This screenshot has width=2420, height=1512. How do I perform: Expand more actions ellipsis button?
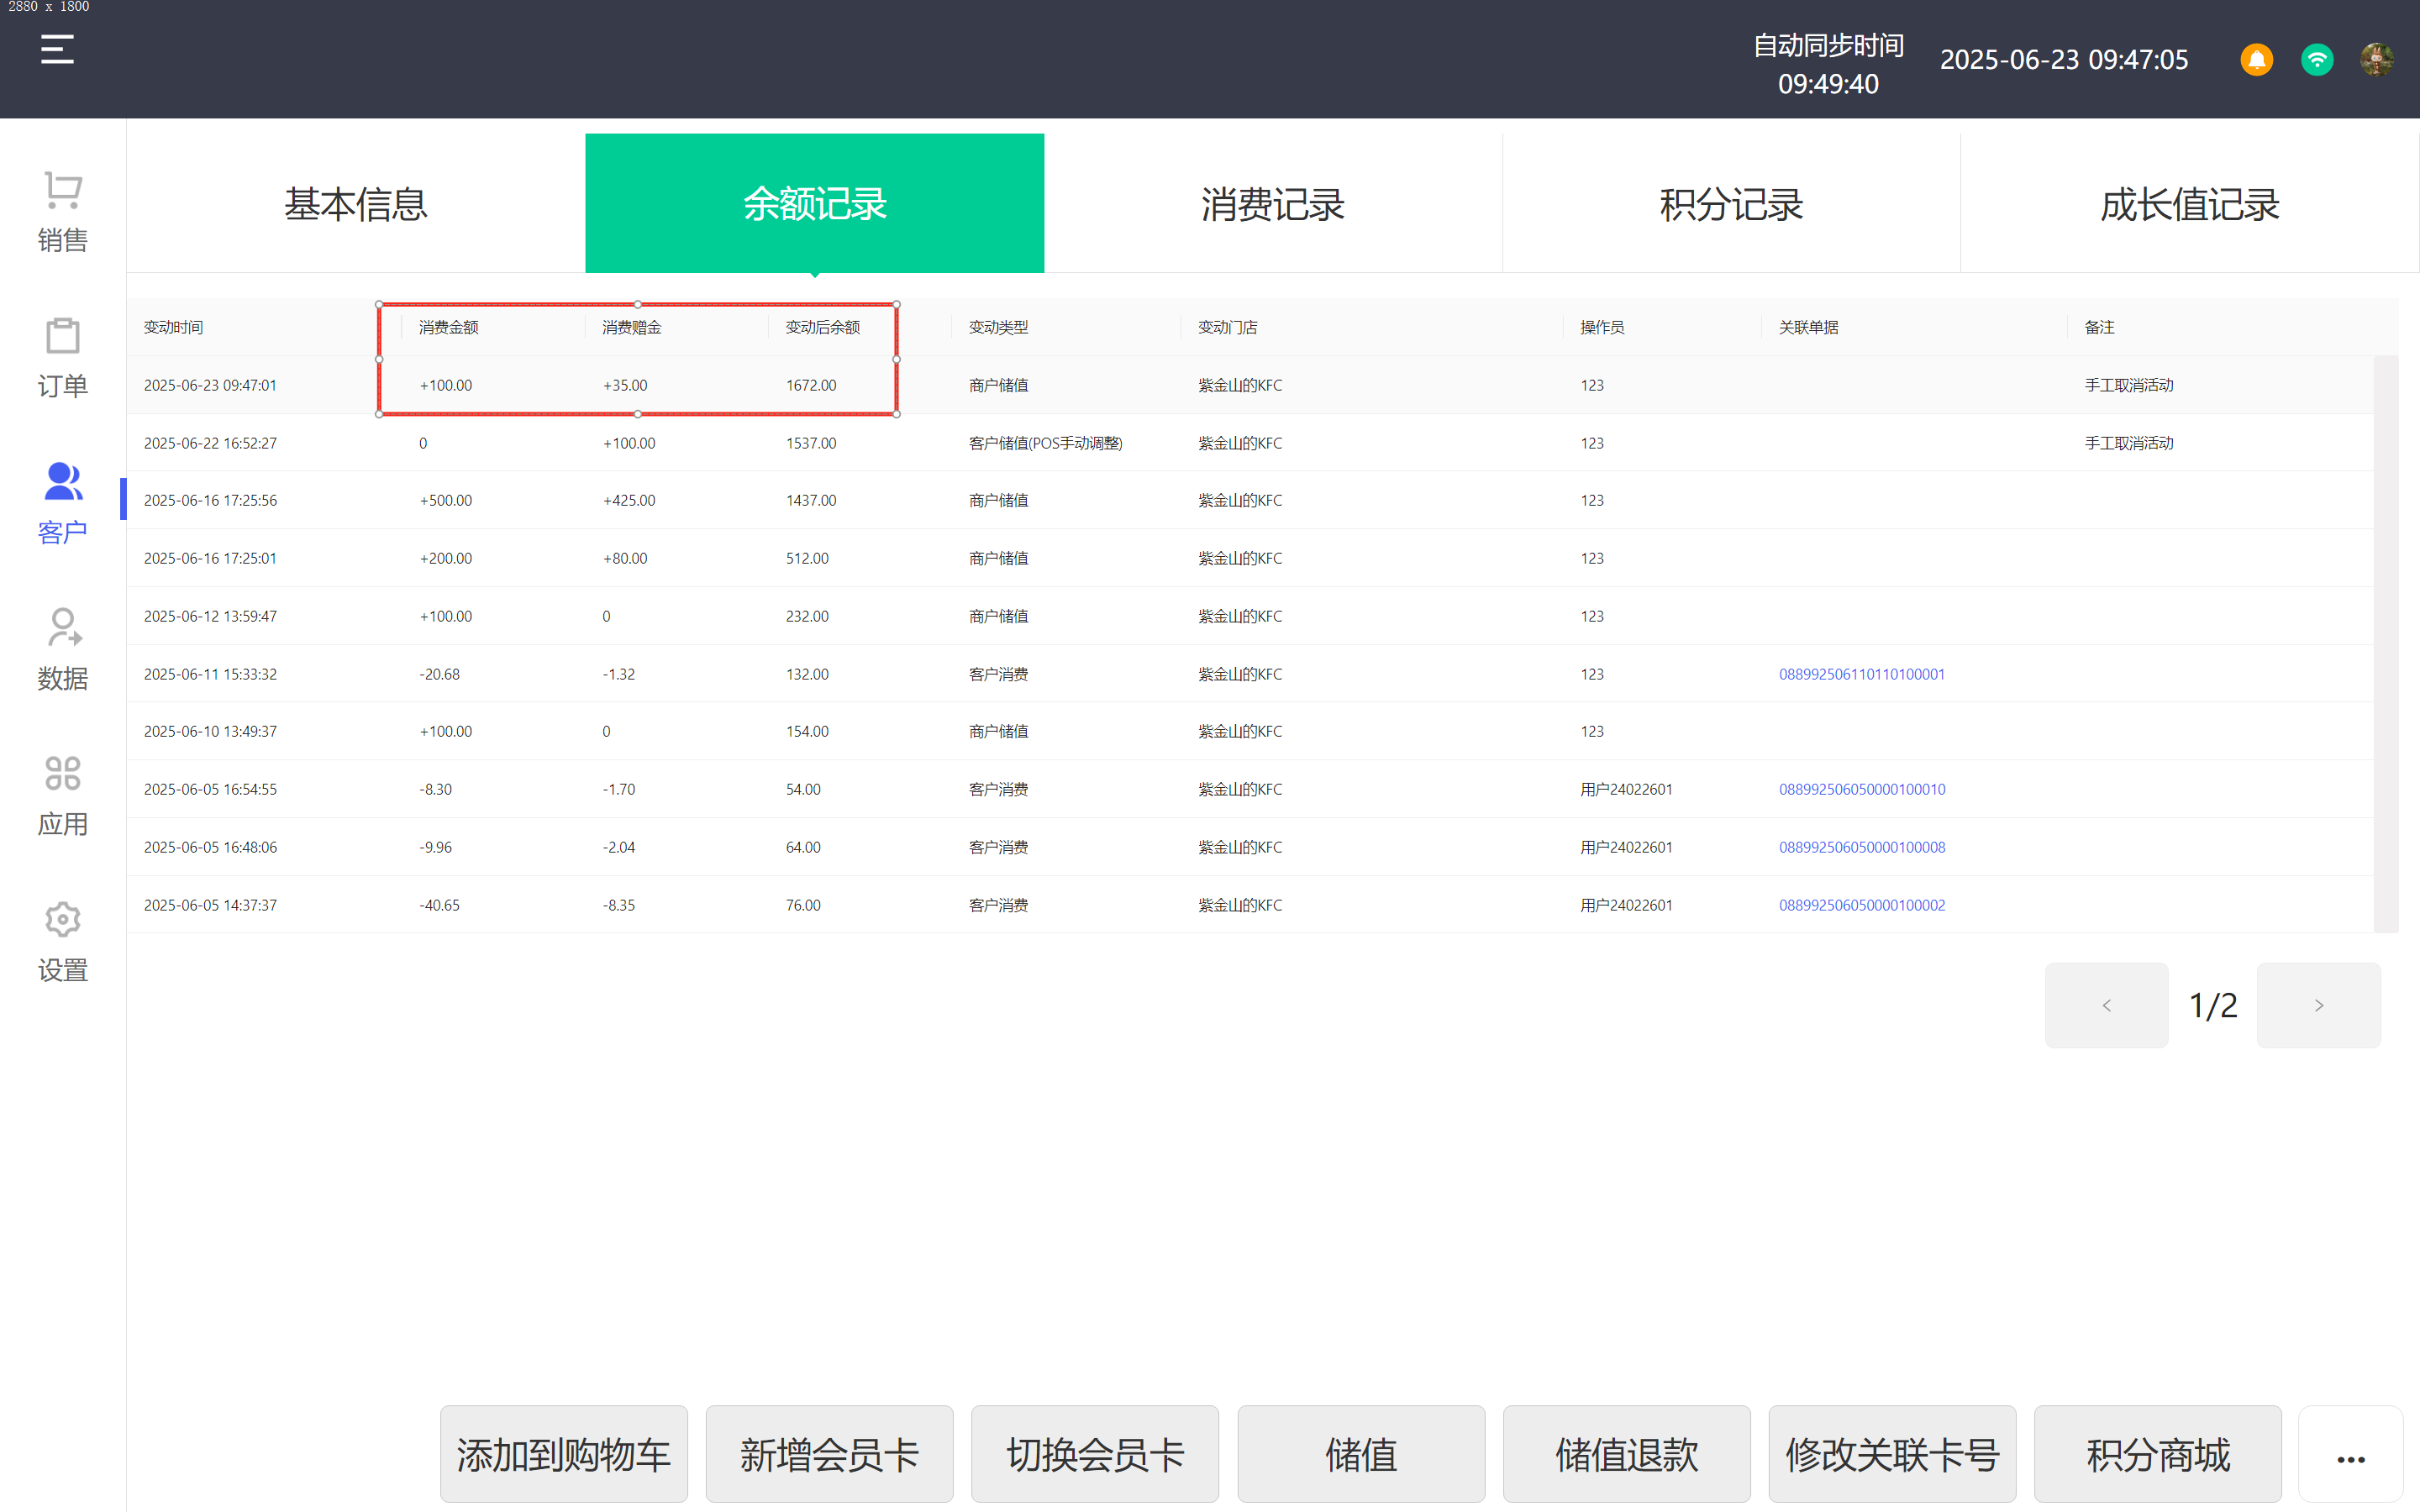(2351, 1455)
